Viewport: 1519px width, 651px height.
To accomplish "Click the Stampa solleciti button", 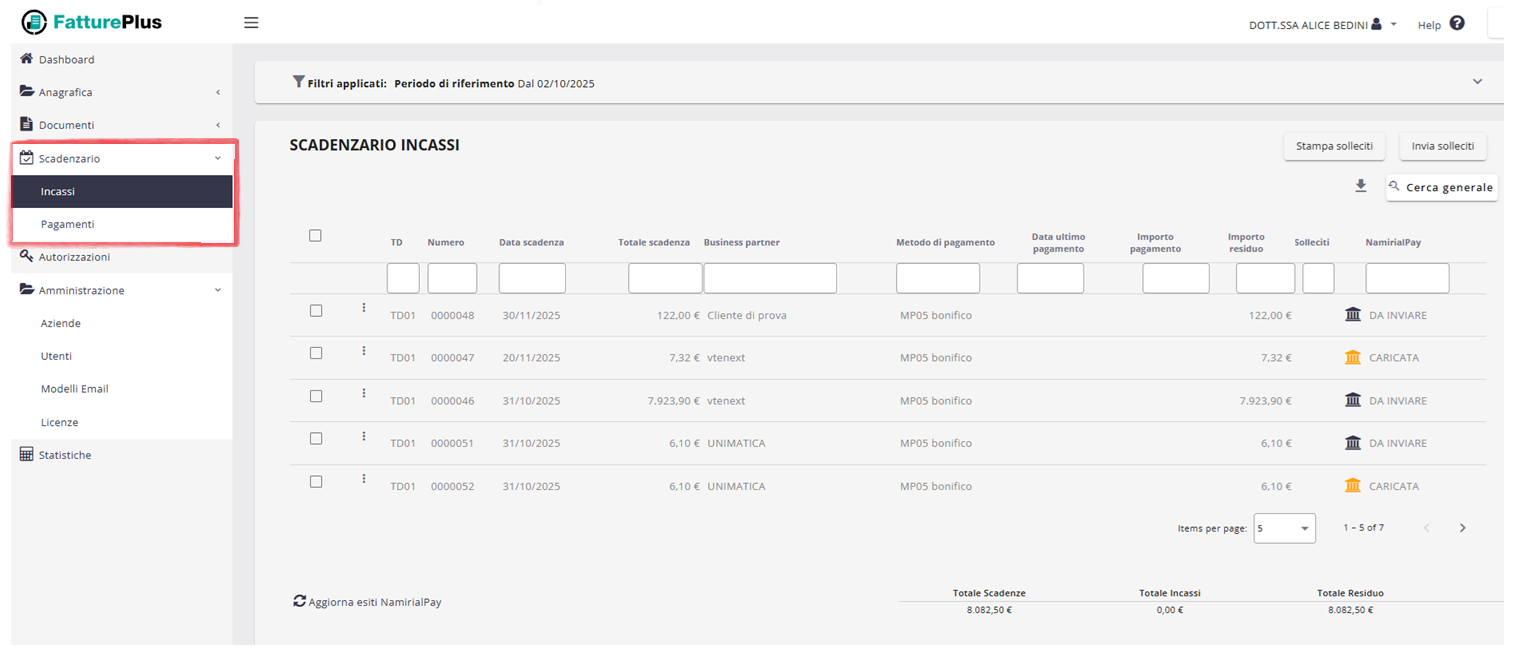I will [x=1334, y=146].
